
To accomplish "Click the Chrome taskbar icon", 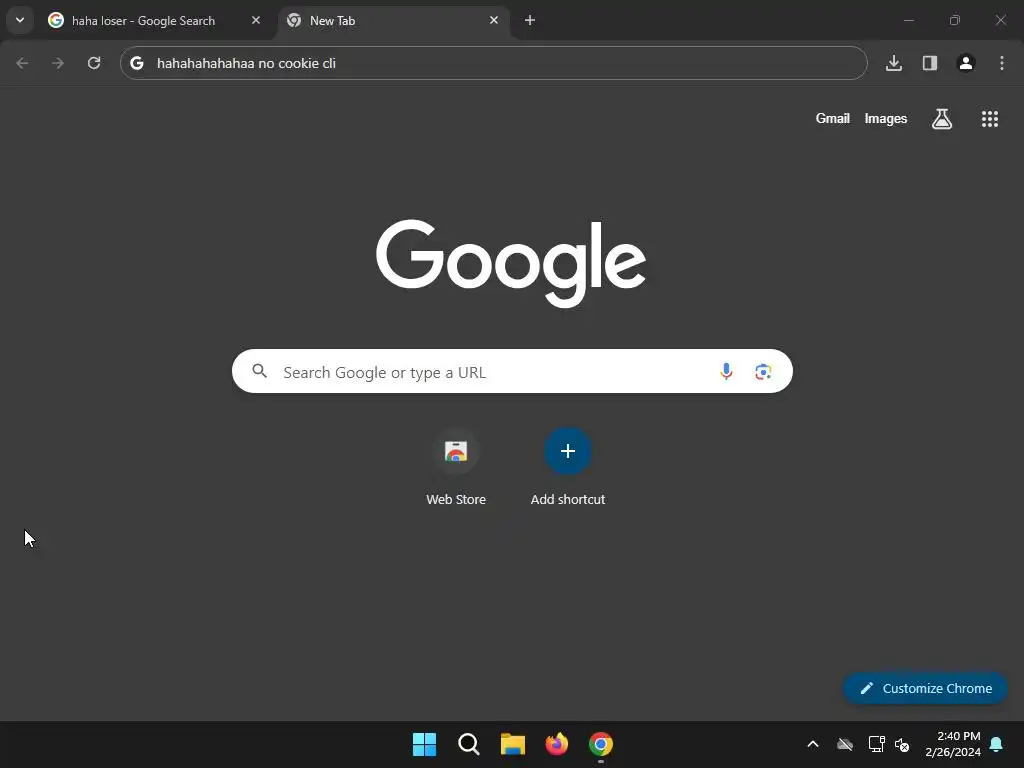I will pos(601,744).
